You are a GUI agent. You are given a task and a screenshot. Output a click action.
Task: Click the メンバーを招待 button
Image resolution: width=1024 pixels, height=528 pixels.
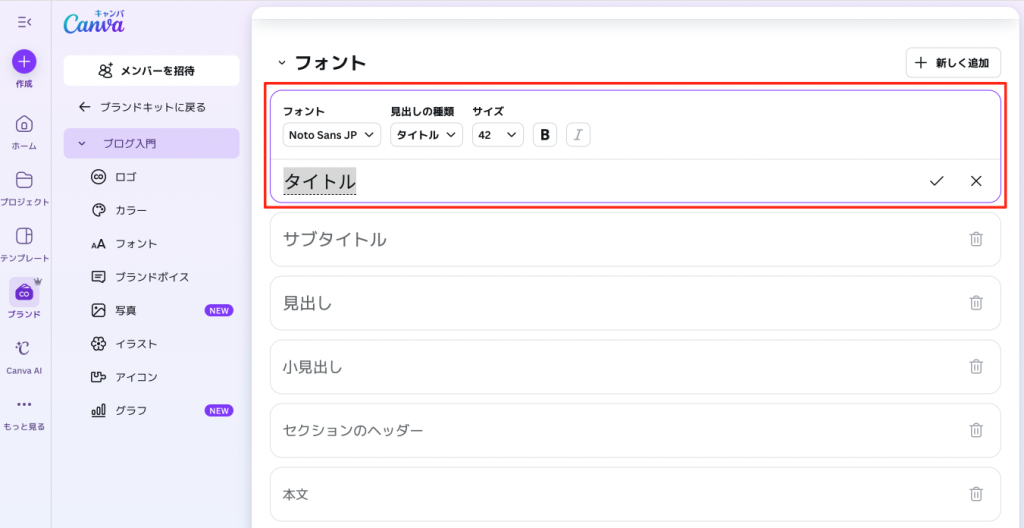[x=151, y=71]
